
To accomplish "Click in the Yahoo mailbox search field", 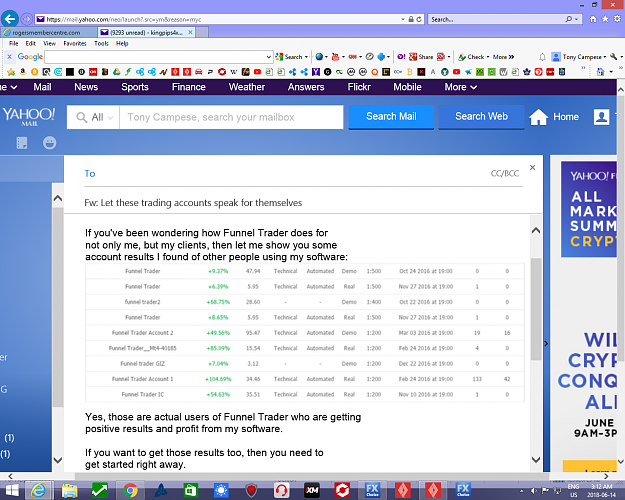I will 231,117.
